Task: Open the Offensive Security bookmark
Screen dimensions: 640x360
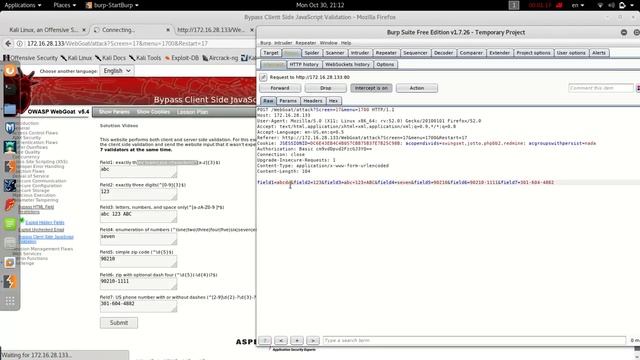Action: pyautogui.click(x=31, y=58)
